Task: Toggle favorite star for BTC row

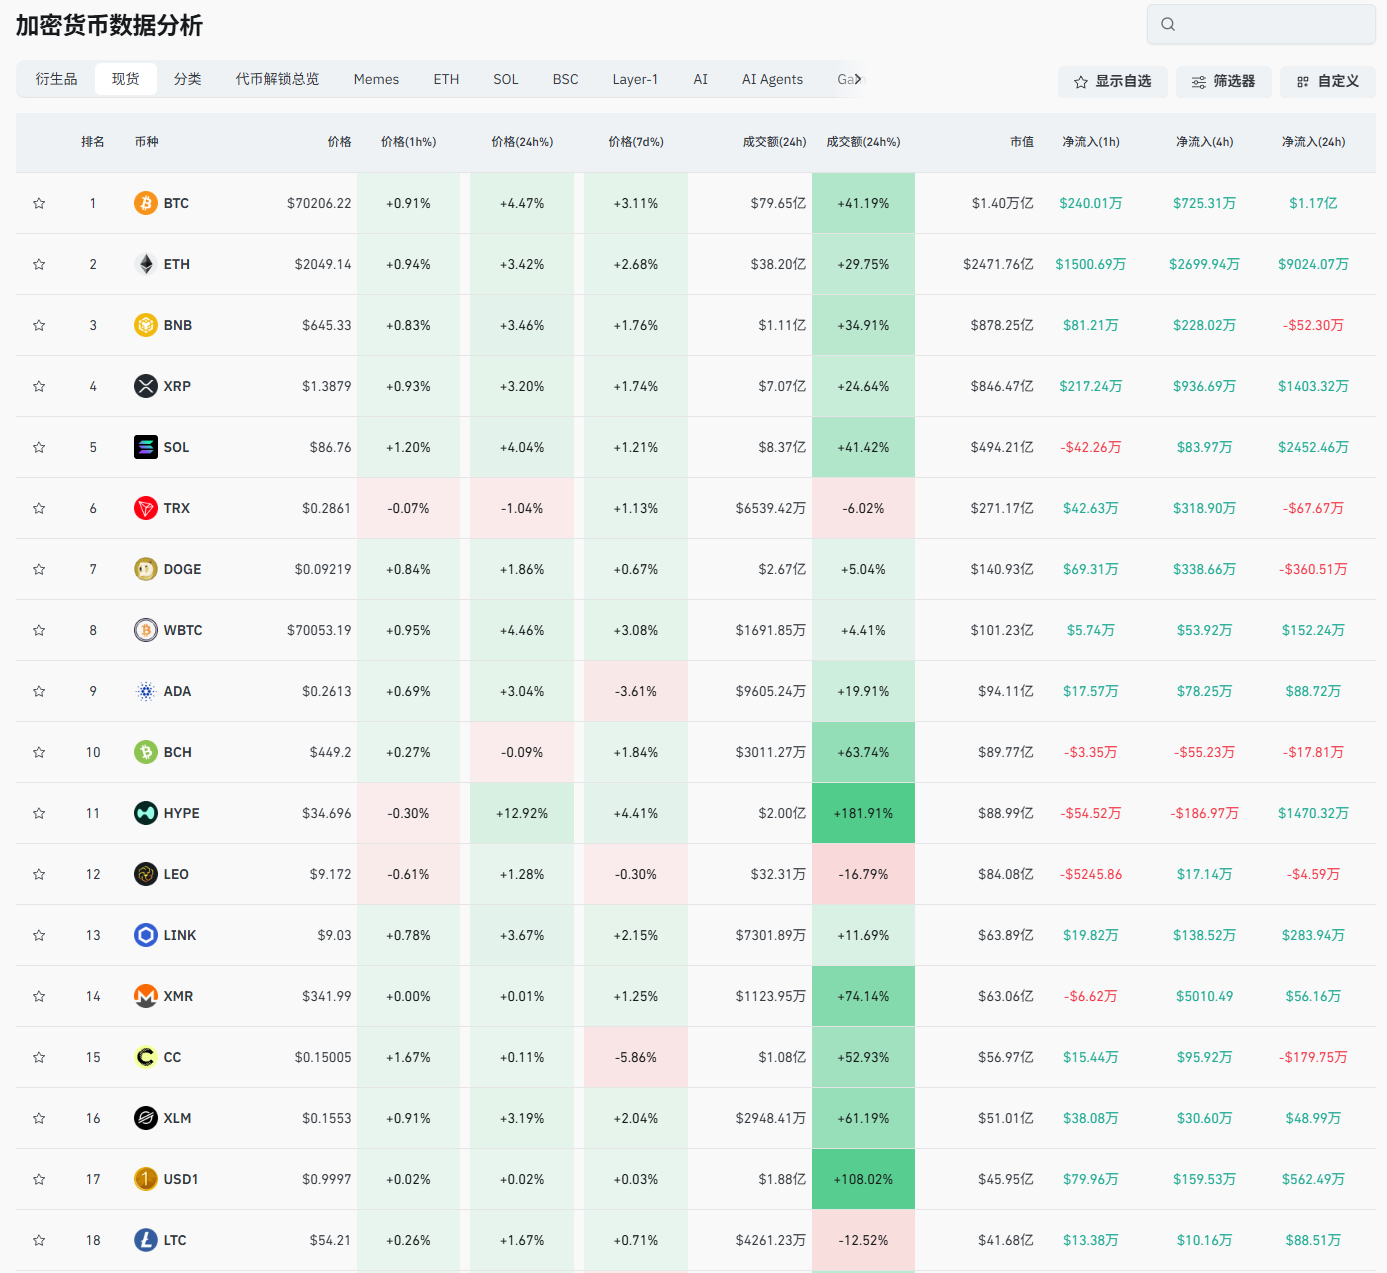Action: [x=39, y=203]
